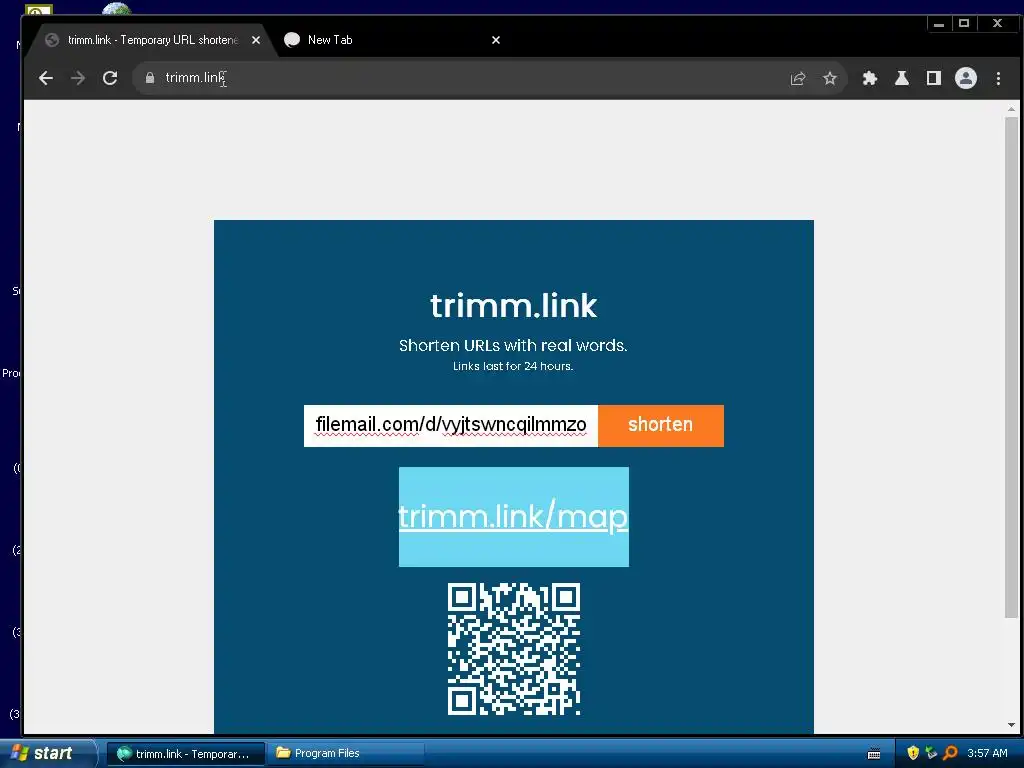Open the Extensions puzzle menu

pos(869,78)
